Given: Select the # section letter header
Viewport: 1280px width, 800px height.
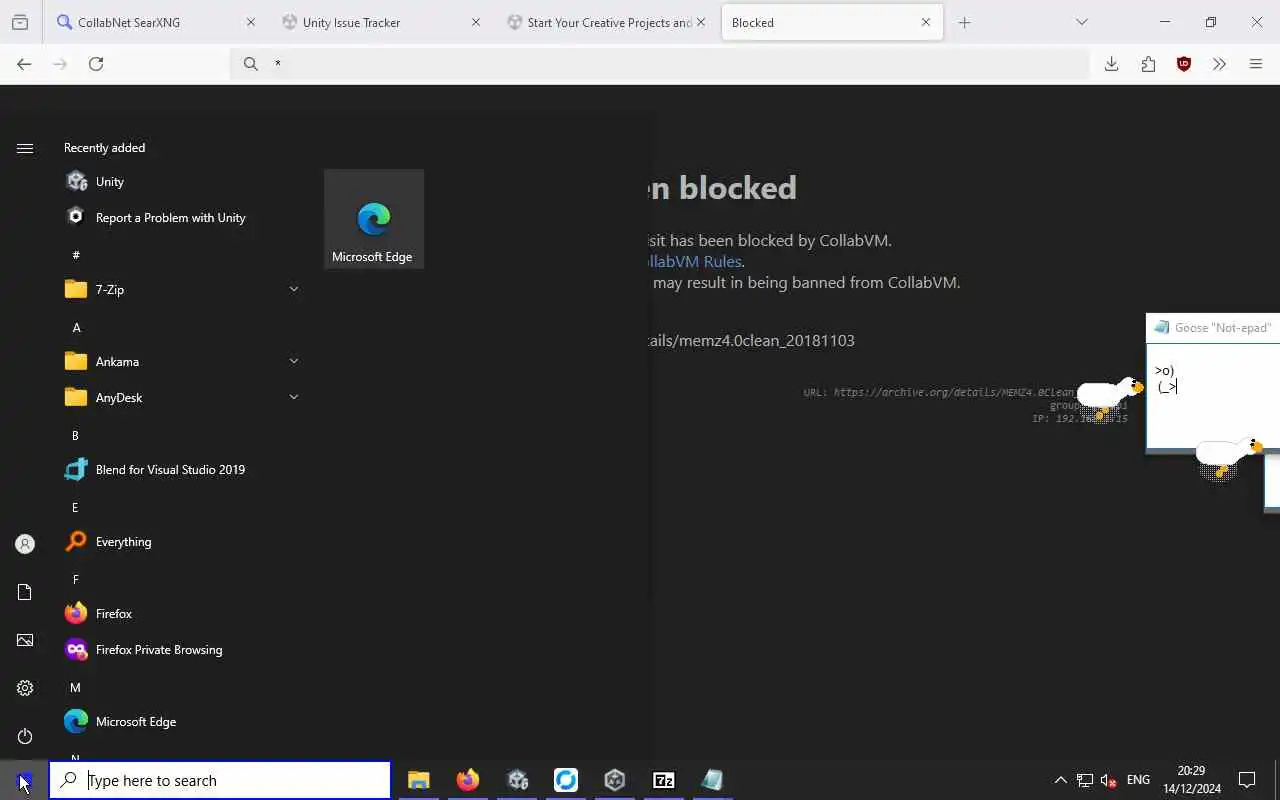Looking at the screenshot, I should 76,256.
